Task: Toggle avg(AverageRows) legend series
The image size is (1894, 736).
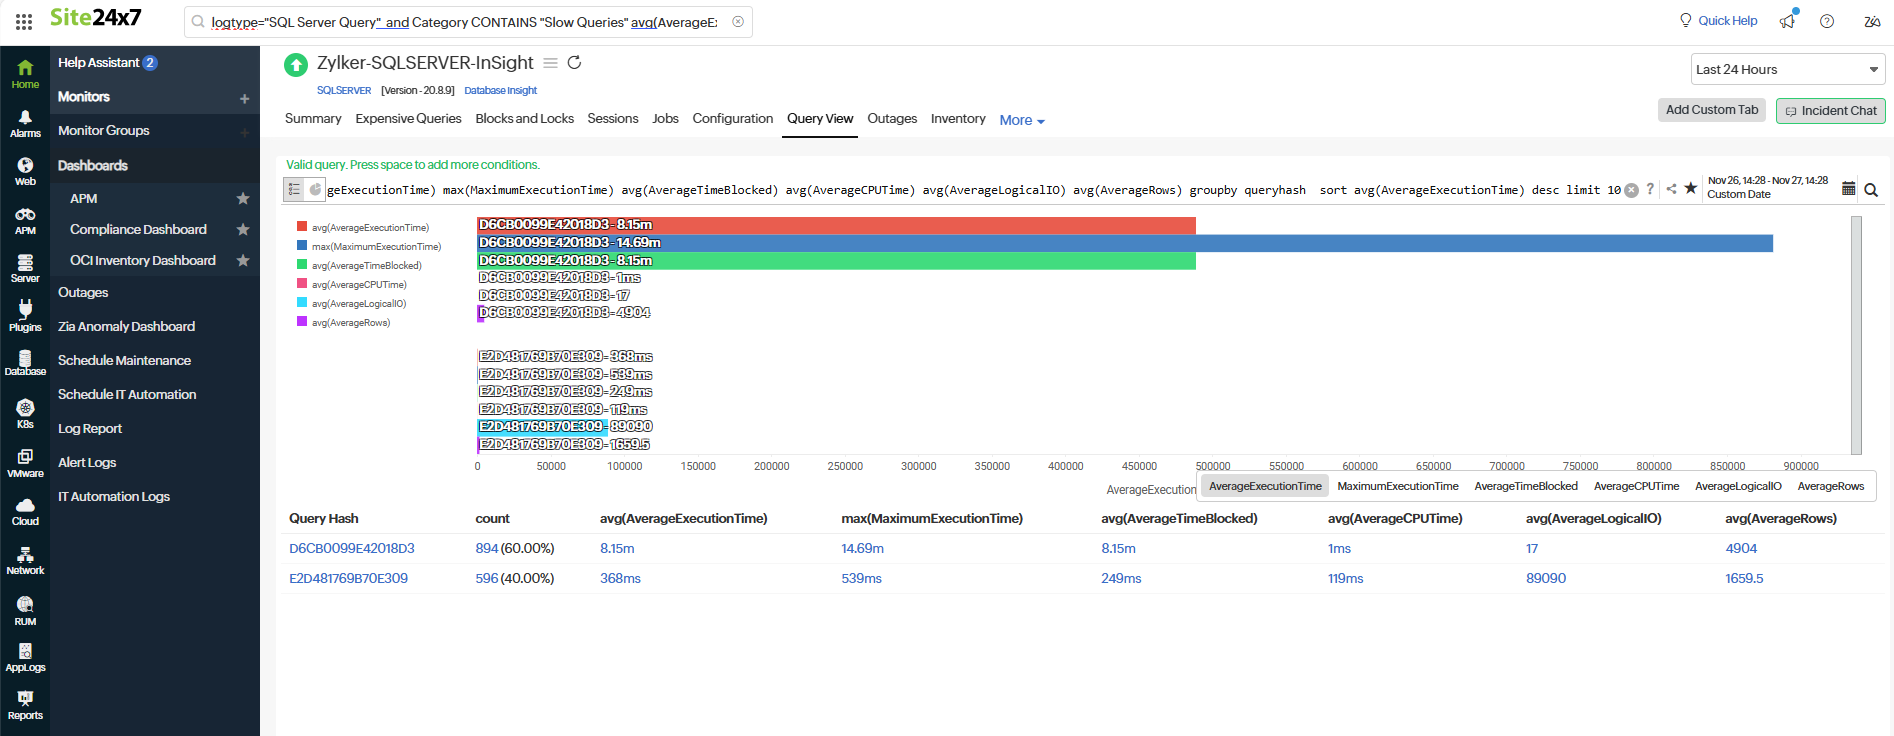Action: click(344, 322)
